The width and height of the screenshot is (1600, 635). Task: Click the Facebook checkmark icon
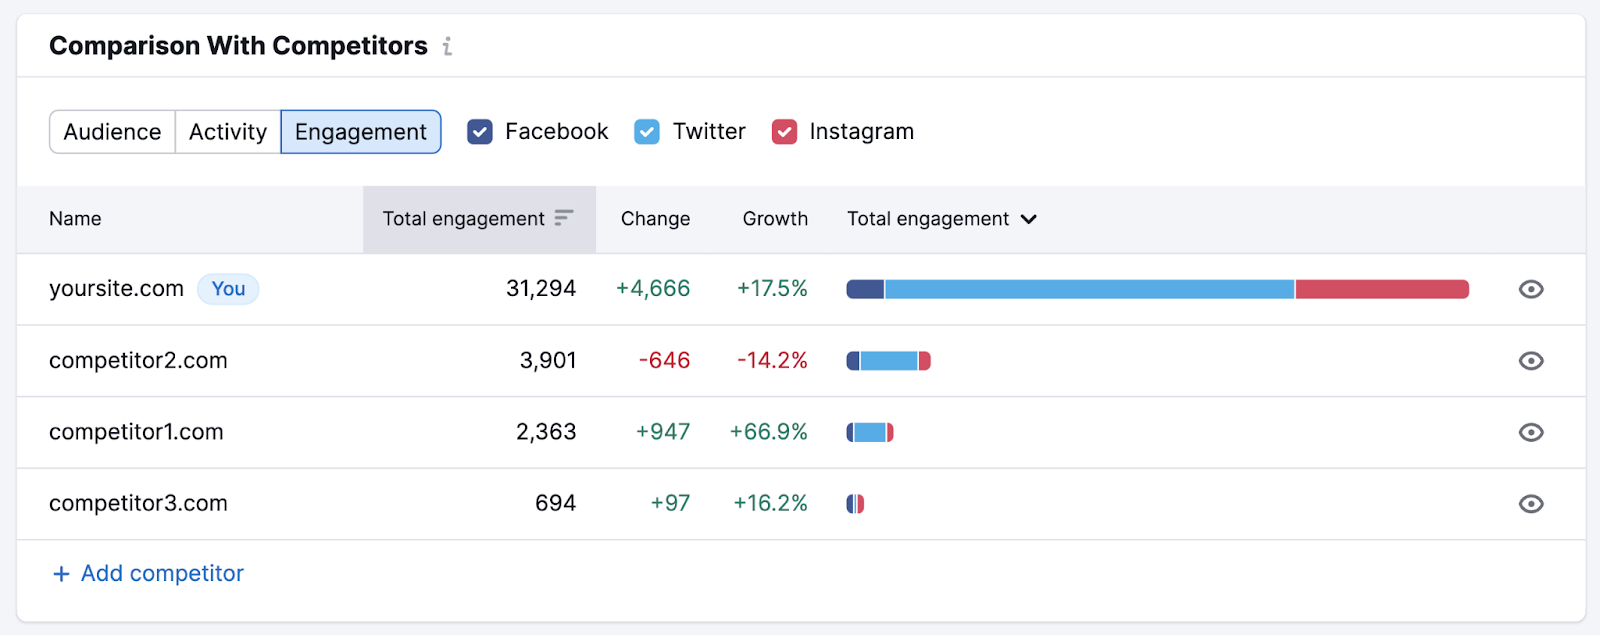481,131
